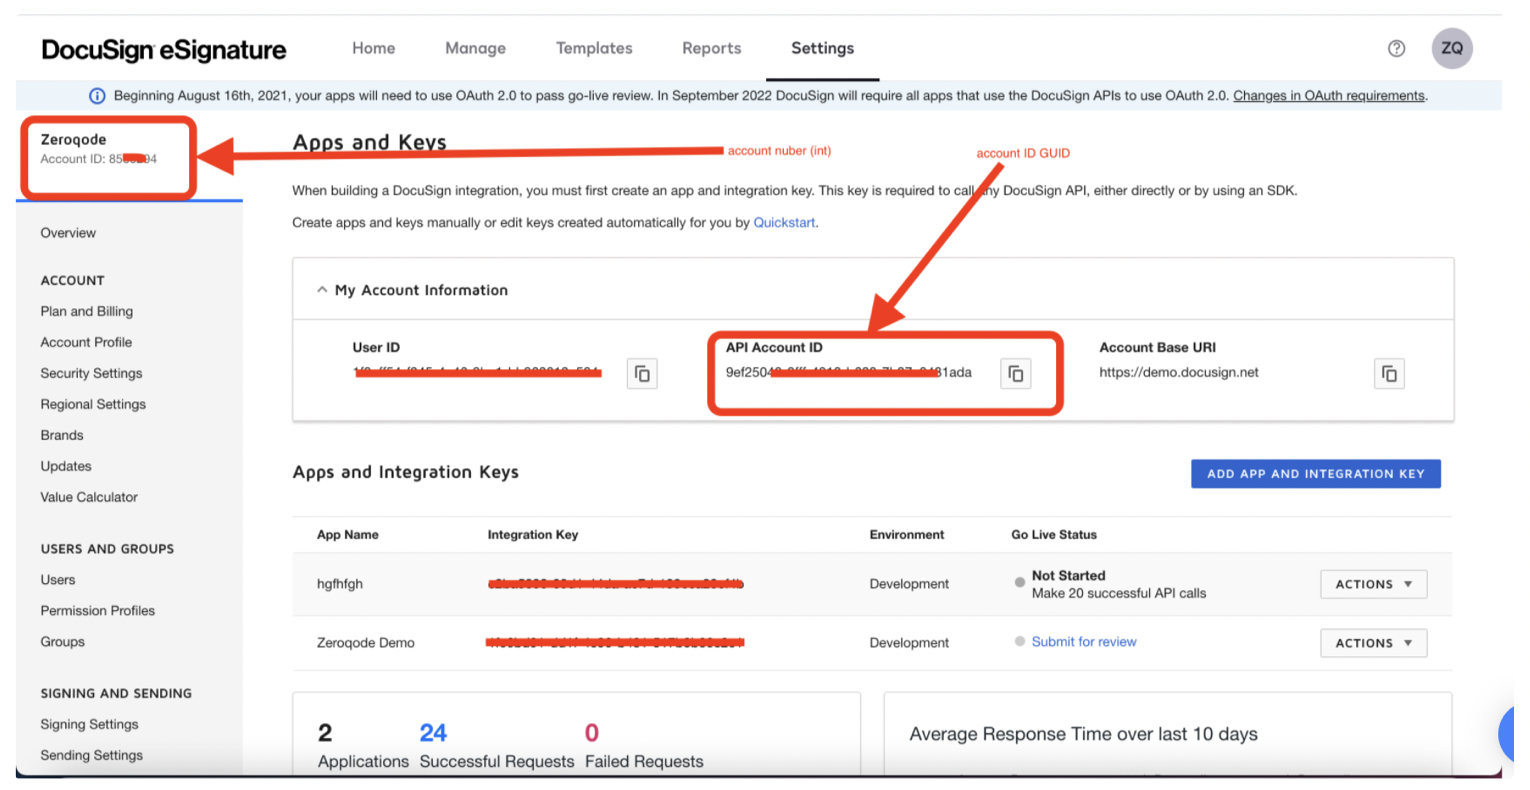This screenshot has height=790, width=1530.
Task: Copy the User ID to clipboard
Action: (642, 374)
